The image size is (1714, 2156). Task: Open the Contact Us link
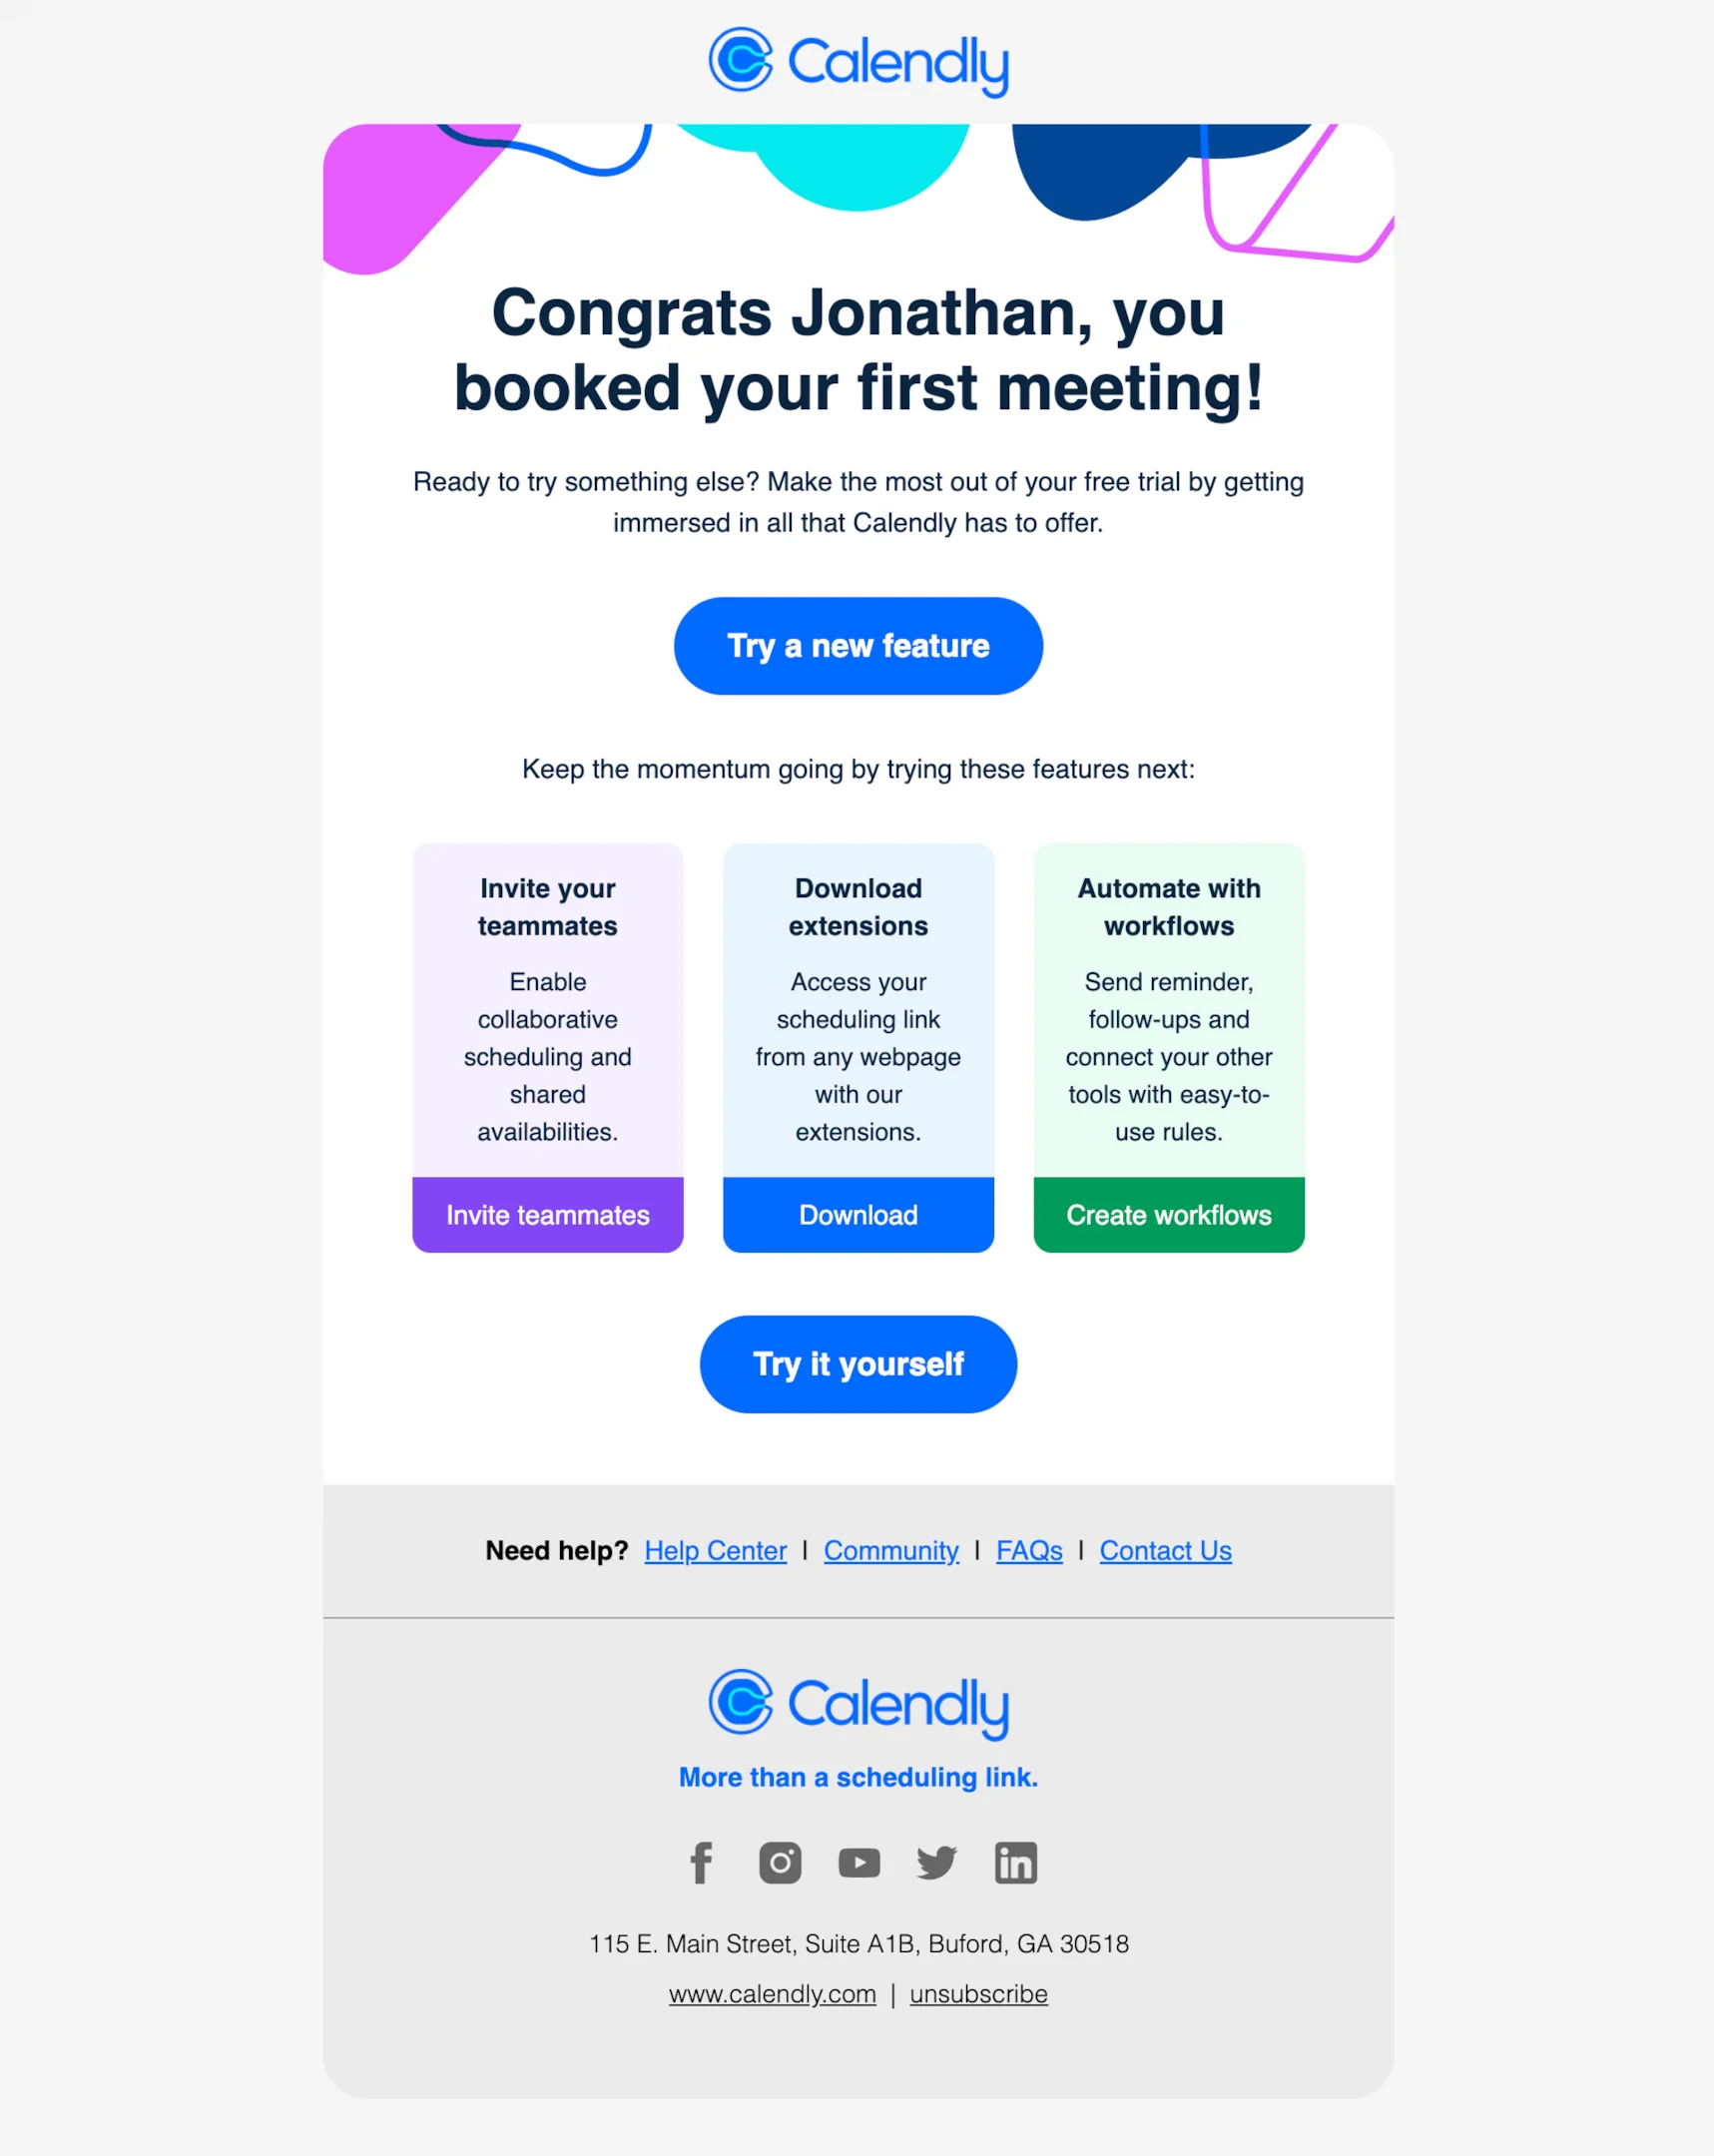coord(1165,1551)
